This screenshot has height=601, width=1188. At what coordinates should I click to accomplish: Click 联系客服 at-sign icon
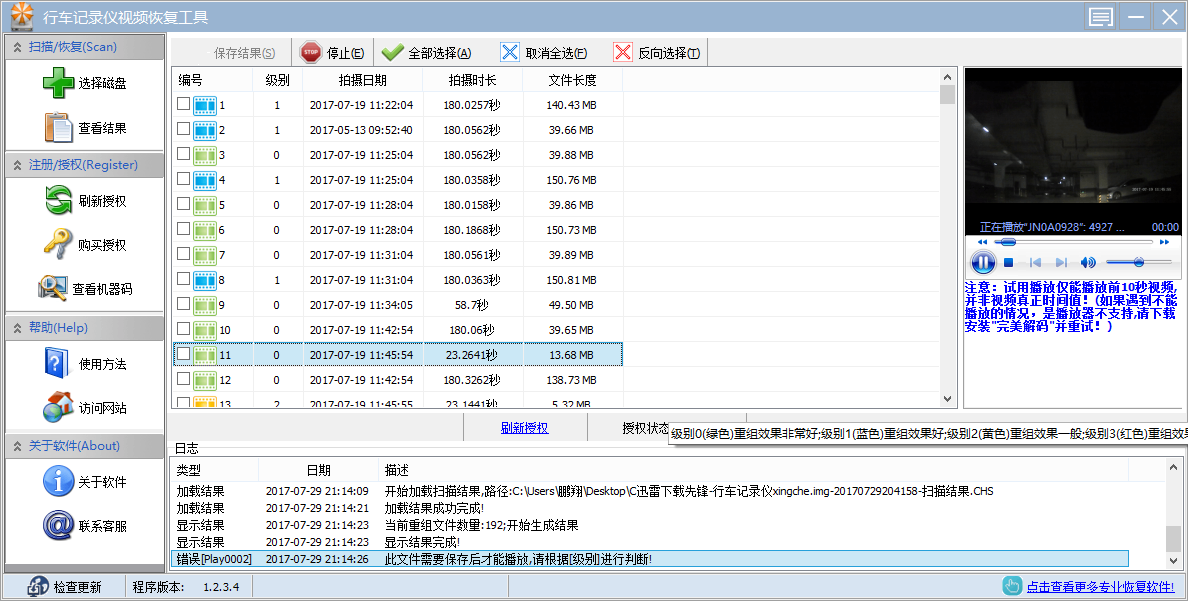tap(58, 525)
